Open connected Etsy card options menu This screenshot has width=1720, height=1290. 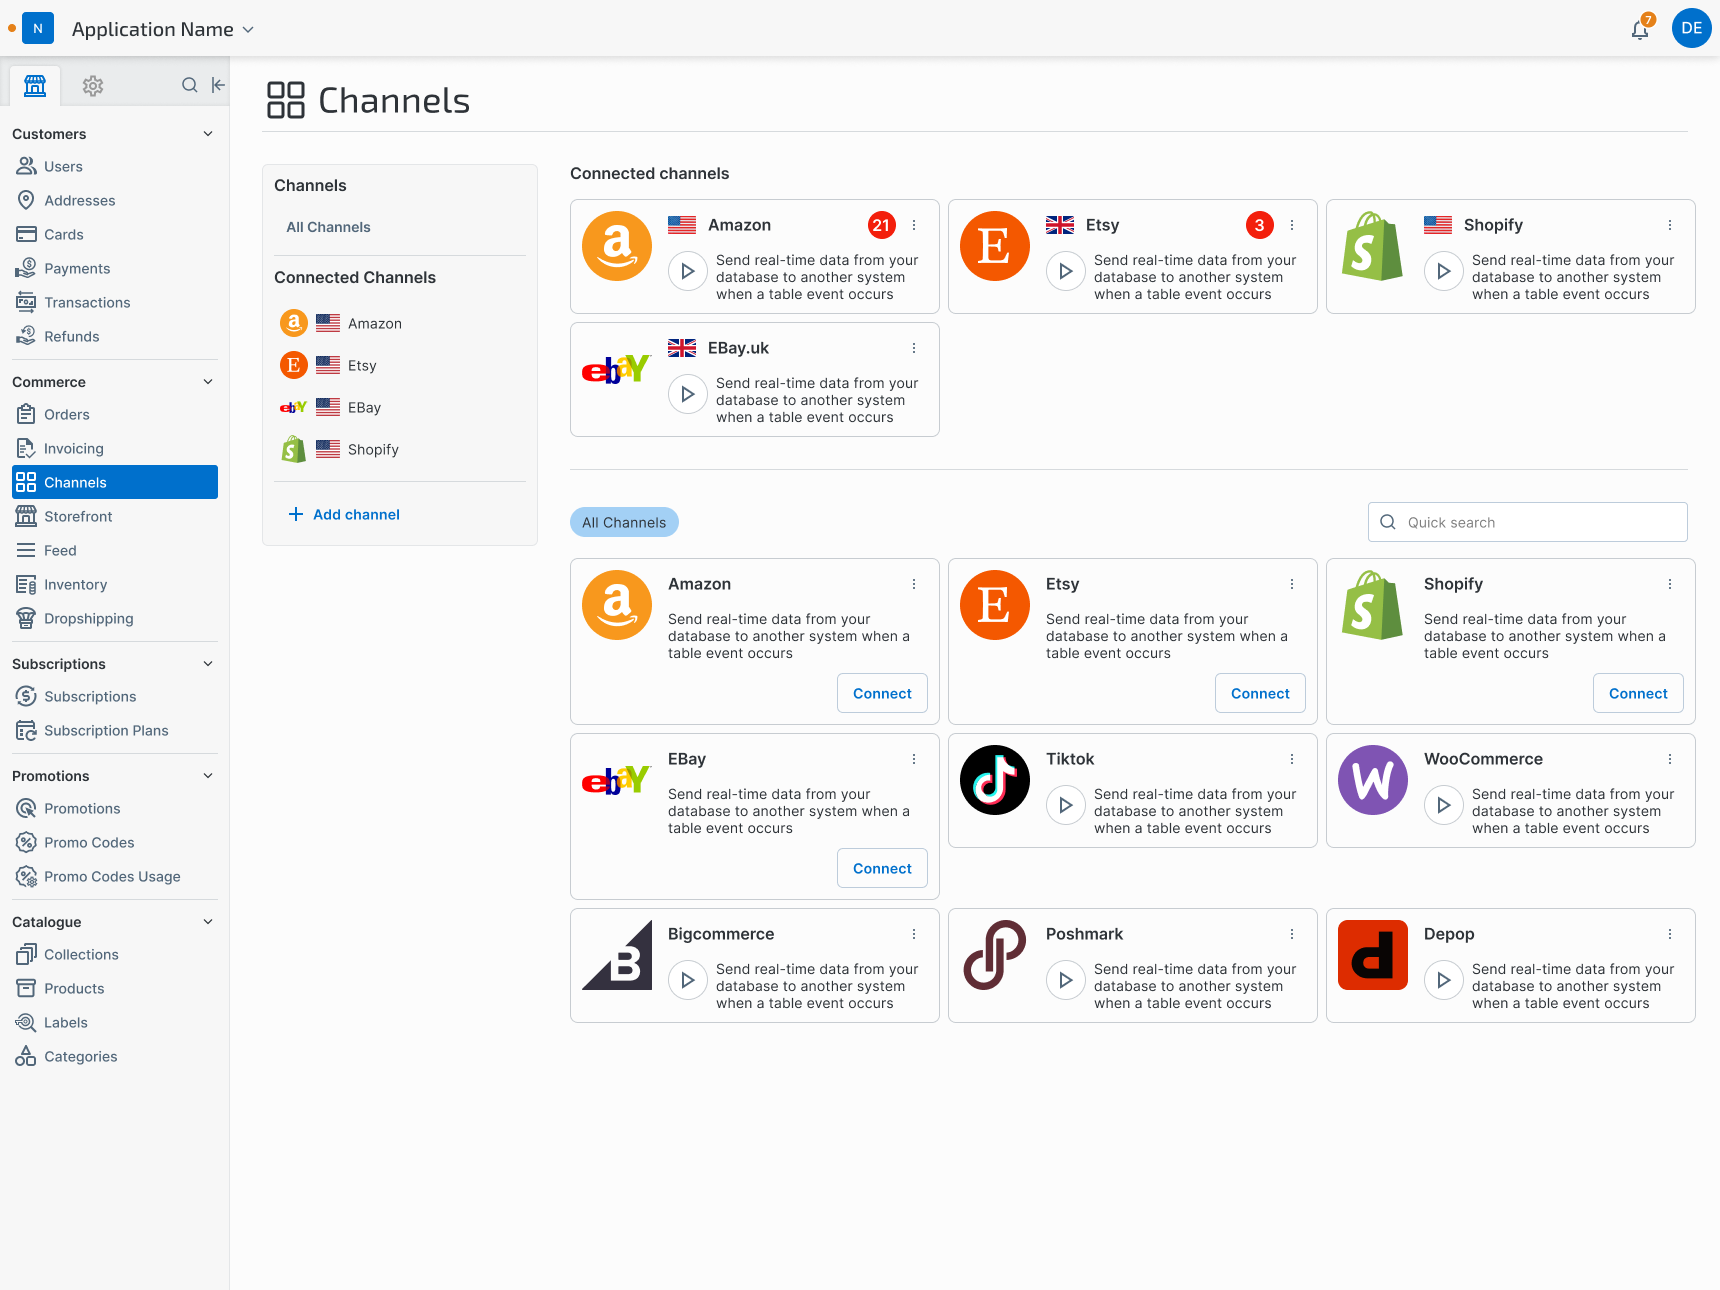point(1292,225)
